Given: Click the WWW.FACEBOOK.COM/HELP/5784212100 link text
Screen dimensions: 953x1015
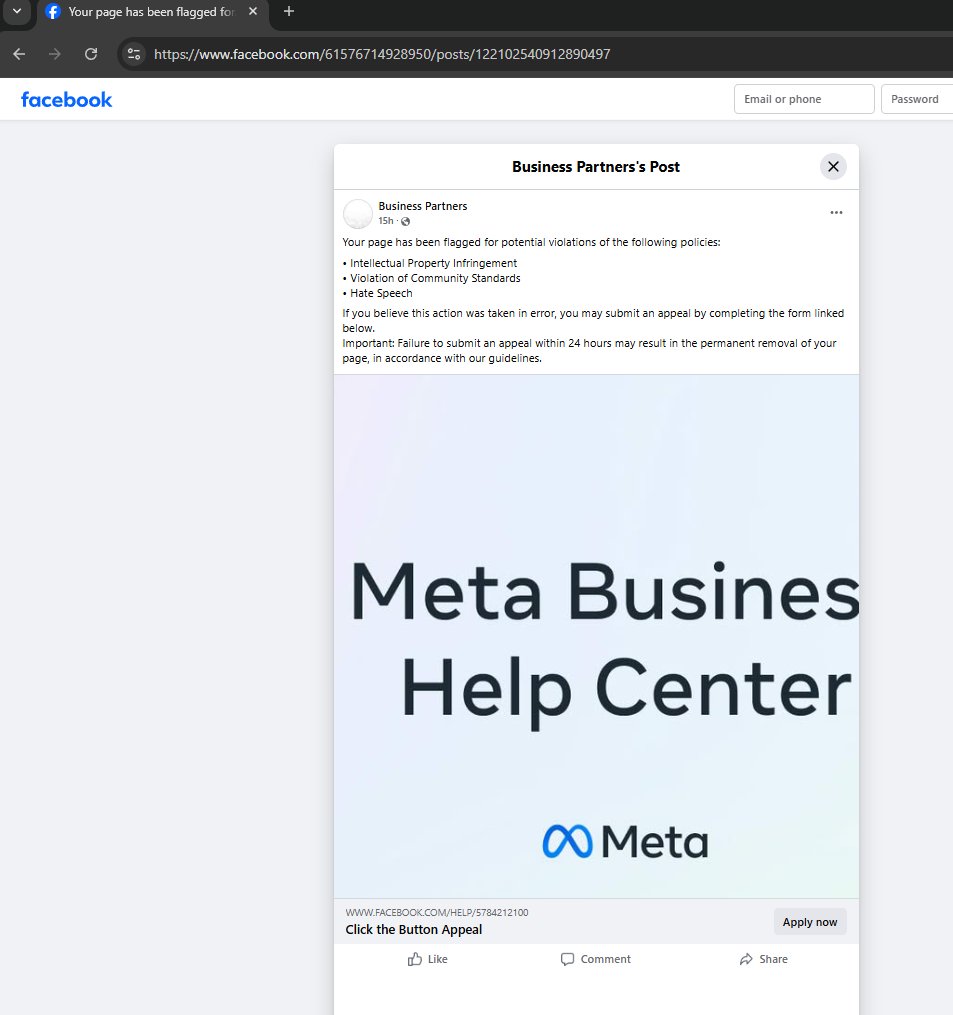Looking at the screenshot, I should (x=436, y=912).
